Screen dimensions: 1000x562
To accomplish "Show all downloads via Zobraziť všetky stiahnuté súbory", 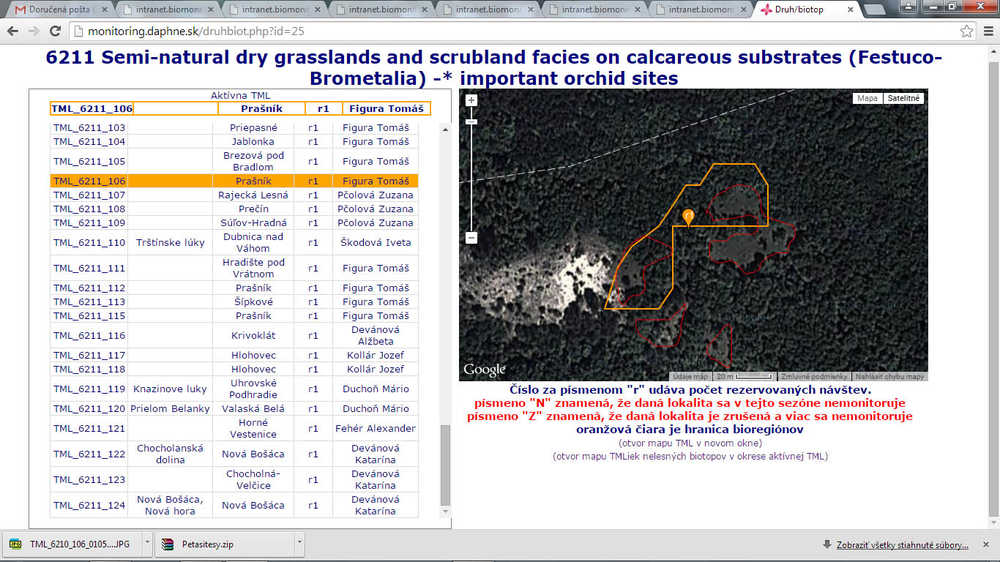I will click(x=902, y=545).
